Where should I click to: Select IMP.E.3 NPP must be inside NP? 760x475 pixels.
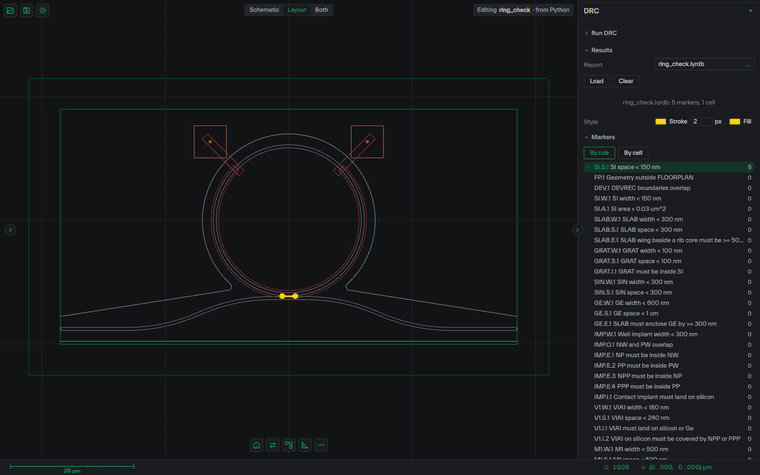(668, 376)
